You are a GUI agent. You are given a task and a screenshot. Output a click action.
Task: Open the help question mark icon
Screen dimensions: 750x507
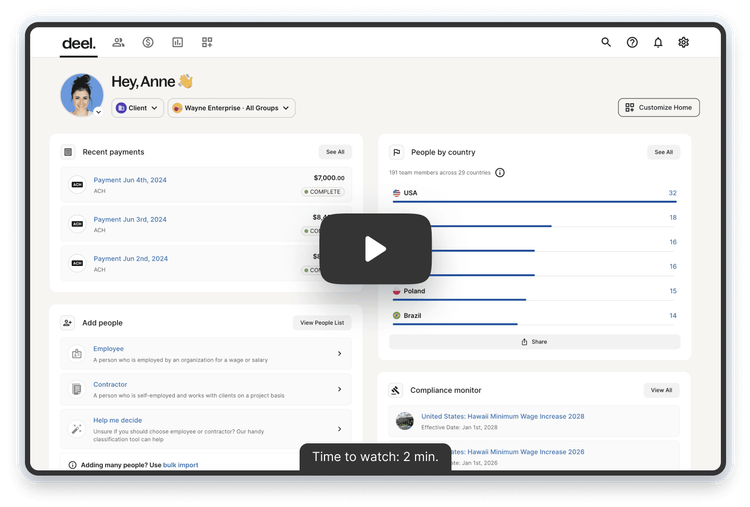tap(632, 43)
